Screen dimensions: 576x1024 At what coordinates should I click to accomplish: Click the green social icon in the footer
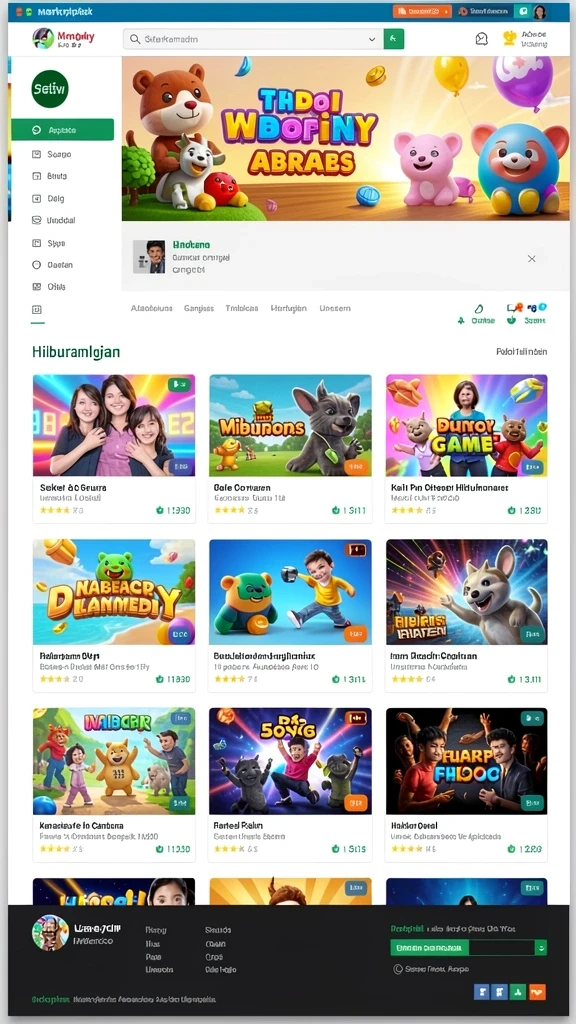tap(518, 991)
